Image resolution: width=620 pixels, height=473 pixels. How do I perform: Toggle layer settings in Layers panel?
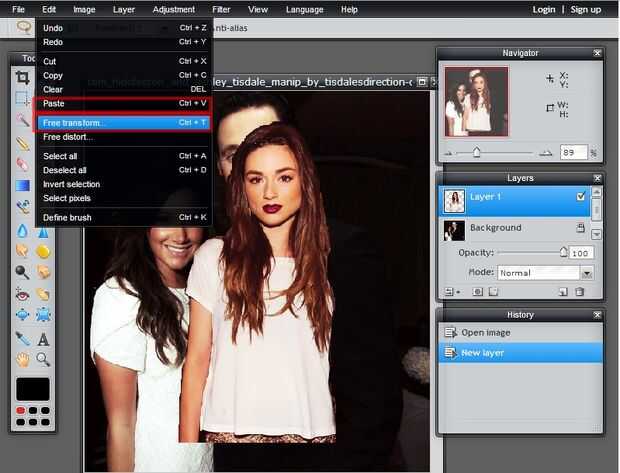[x=452, y=292]
